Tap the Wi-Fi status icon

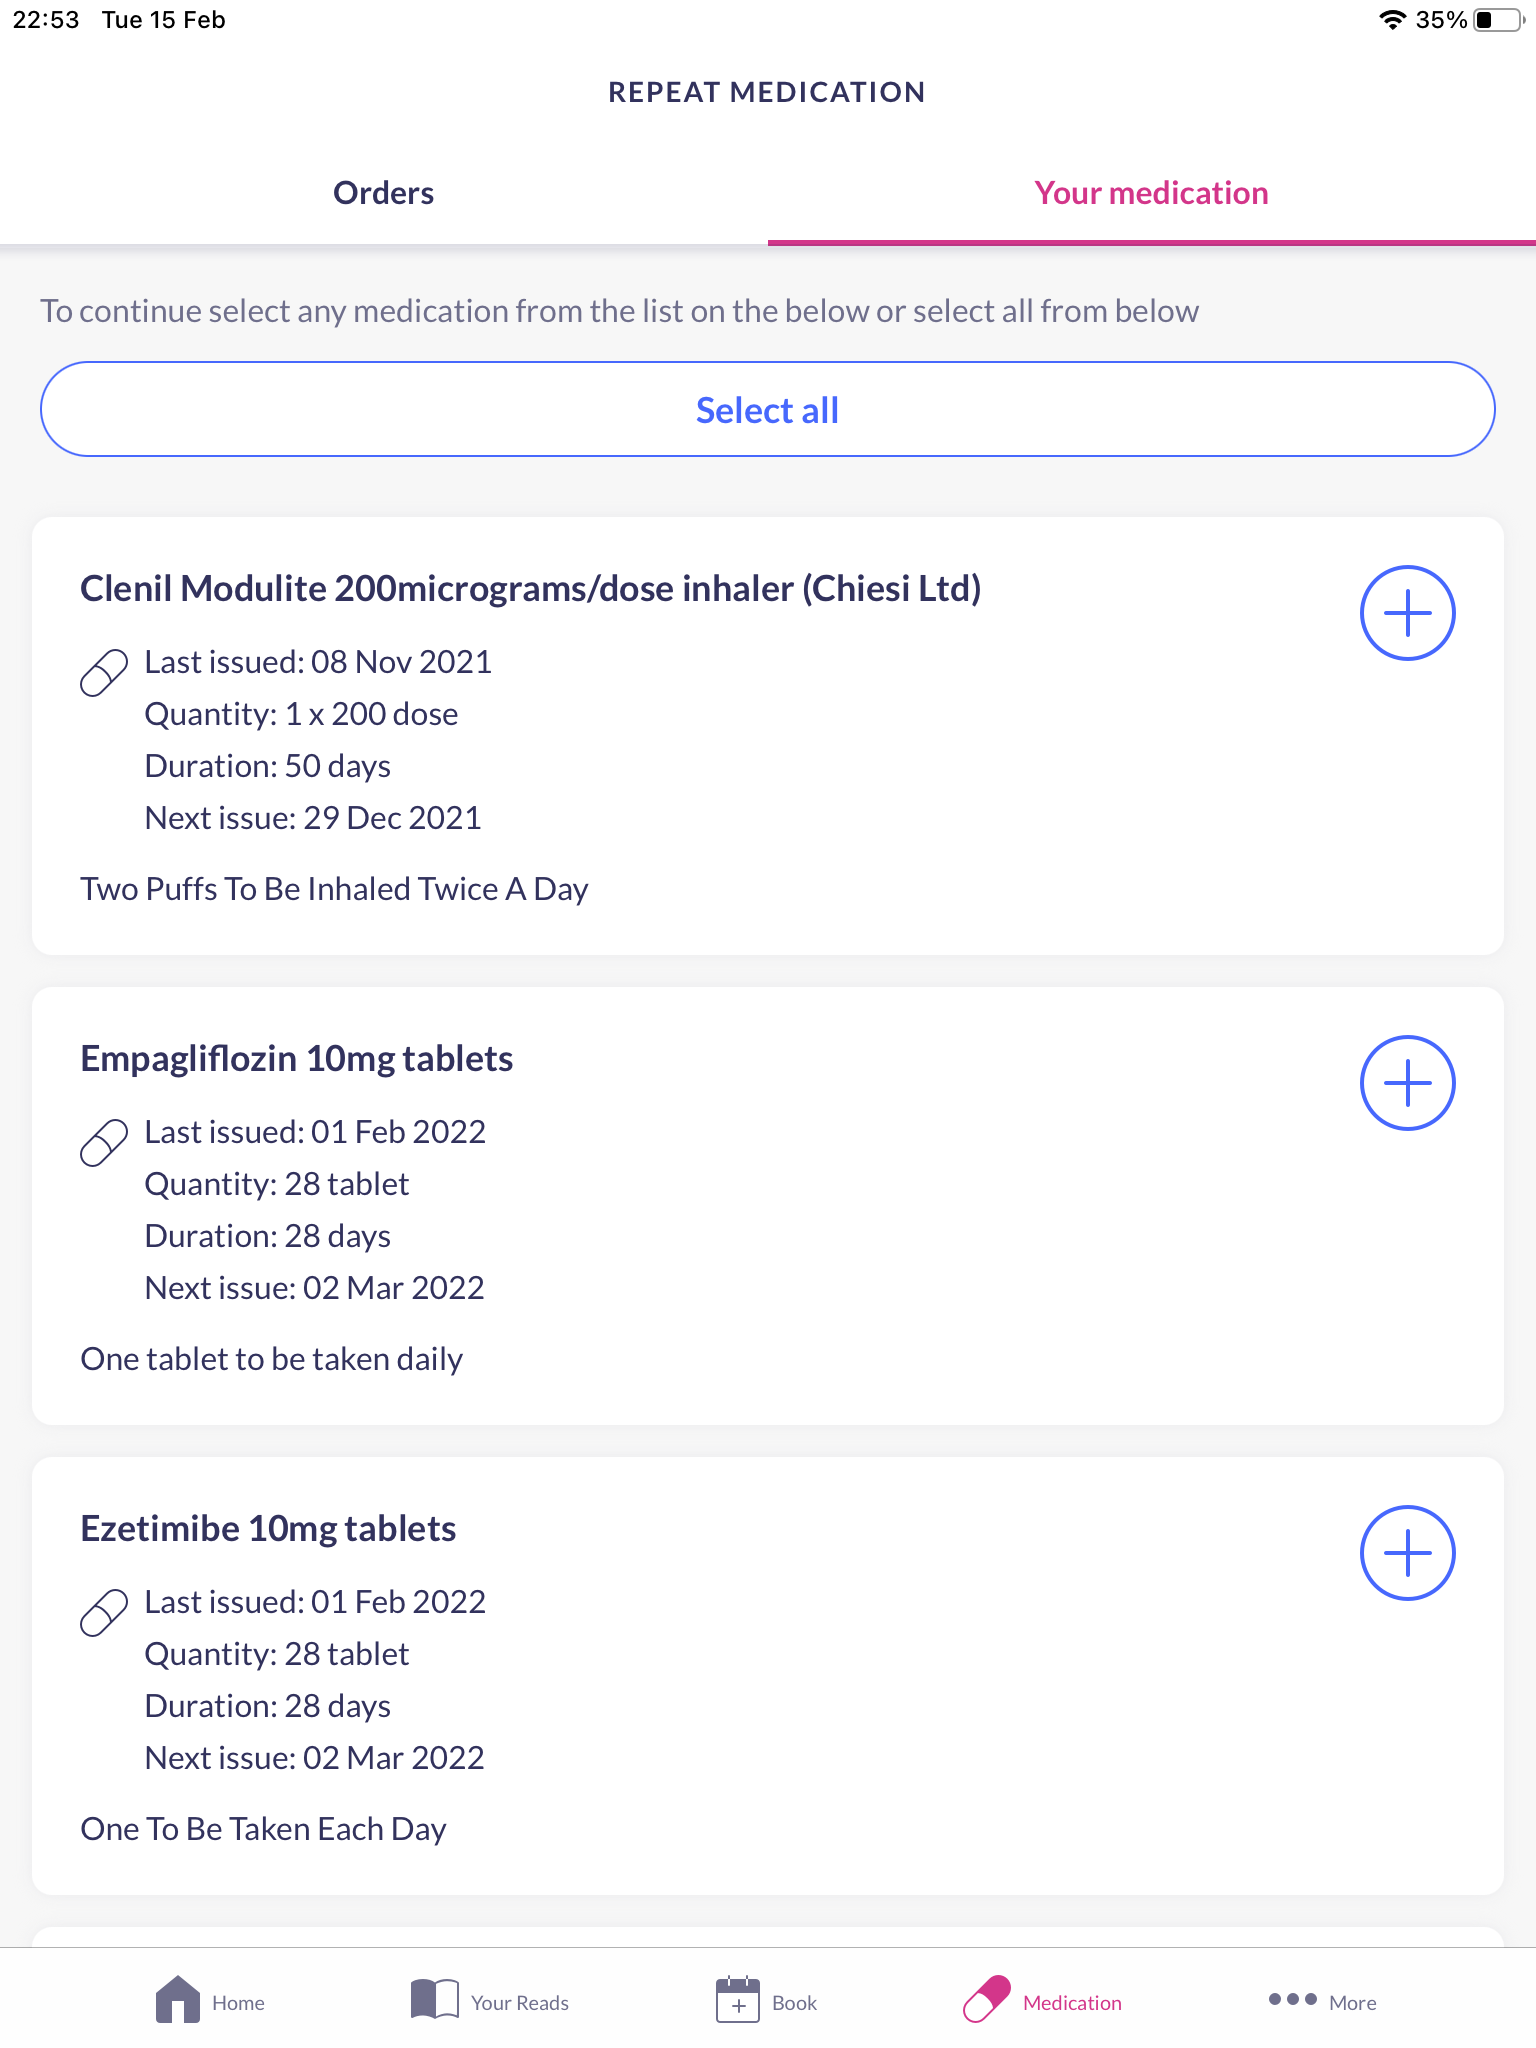point(1391,20)
